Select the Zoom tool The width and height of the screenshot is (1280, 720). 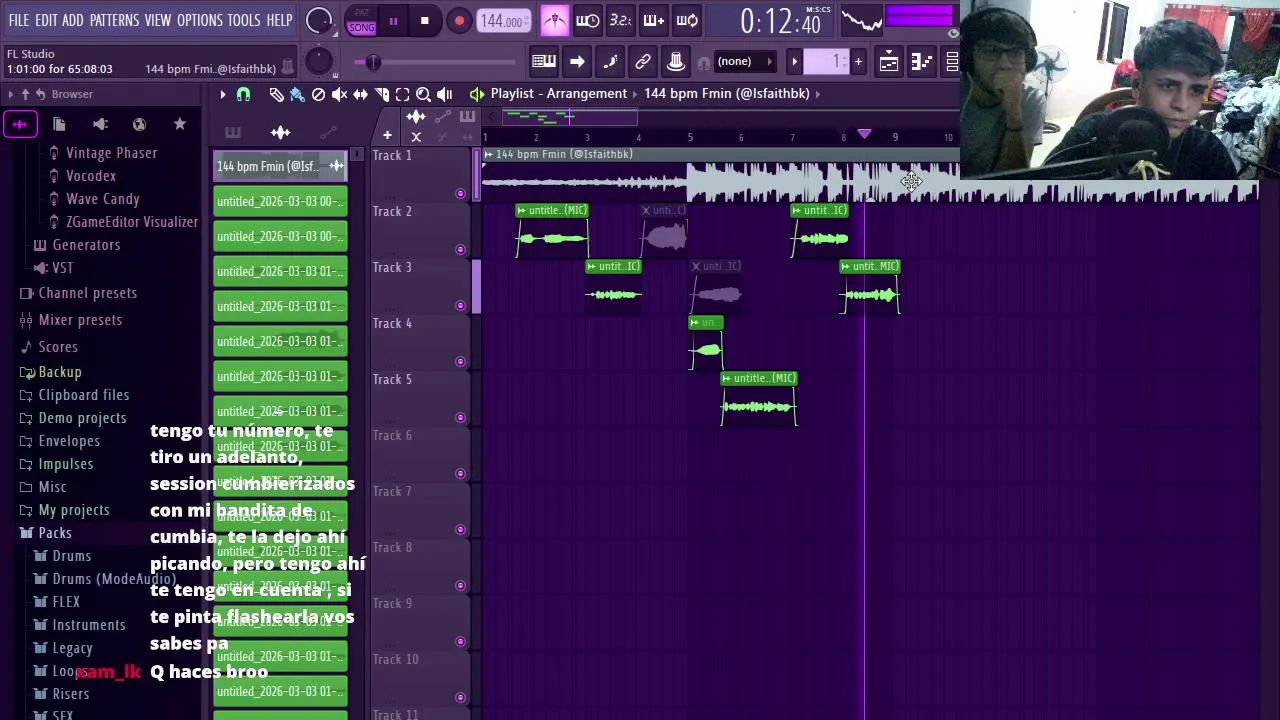423,94
